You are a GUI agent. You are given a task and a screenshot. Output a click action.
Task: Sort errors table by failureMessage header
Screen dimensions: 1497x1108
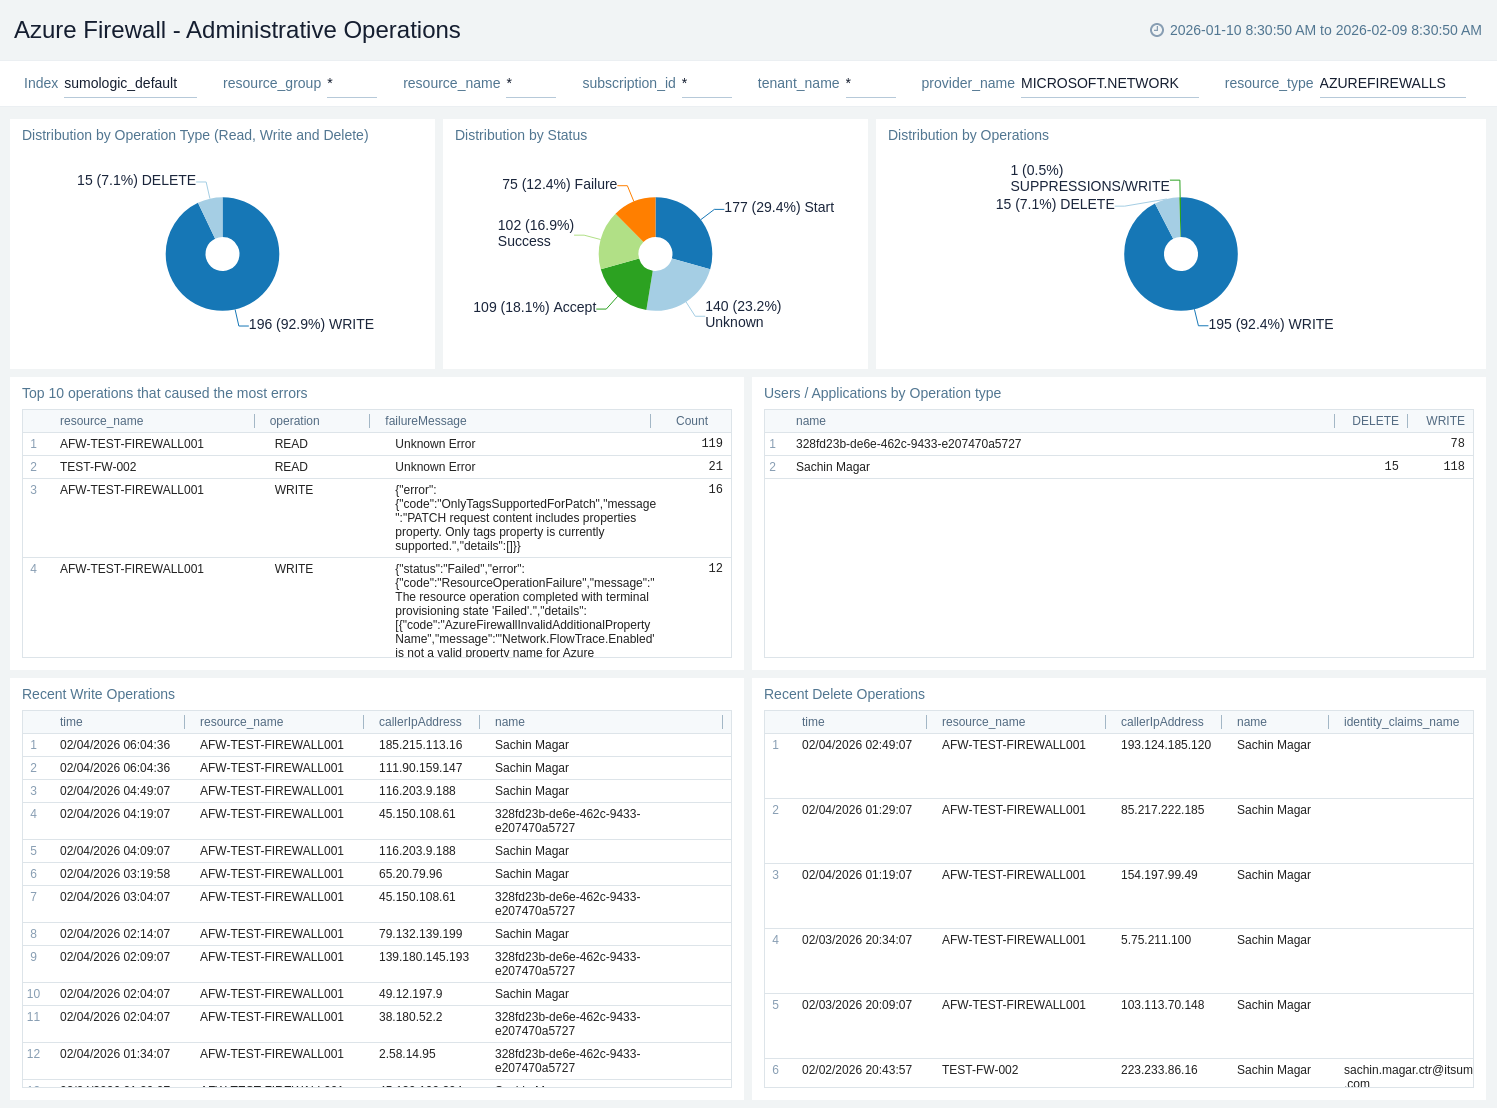[x=425, y=421]
